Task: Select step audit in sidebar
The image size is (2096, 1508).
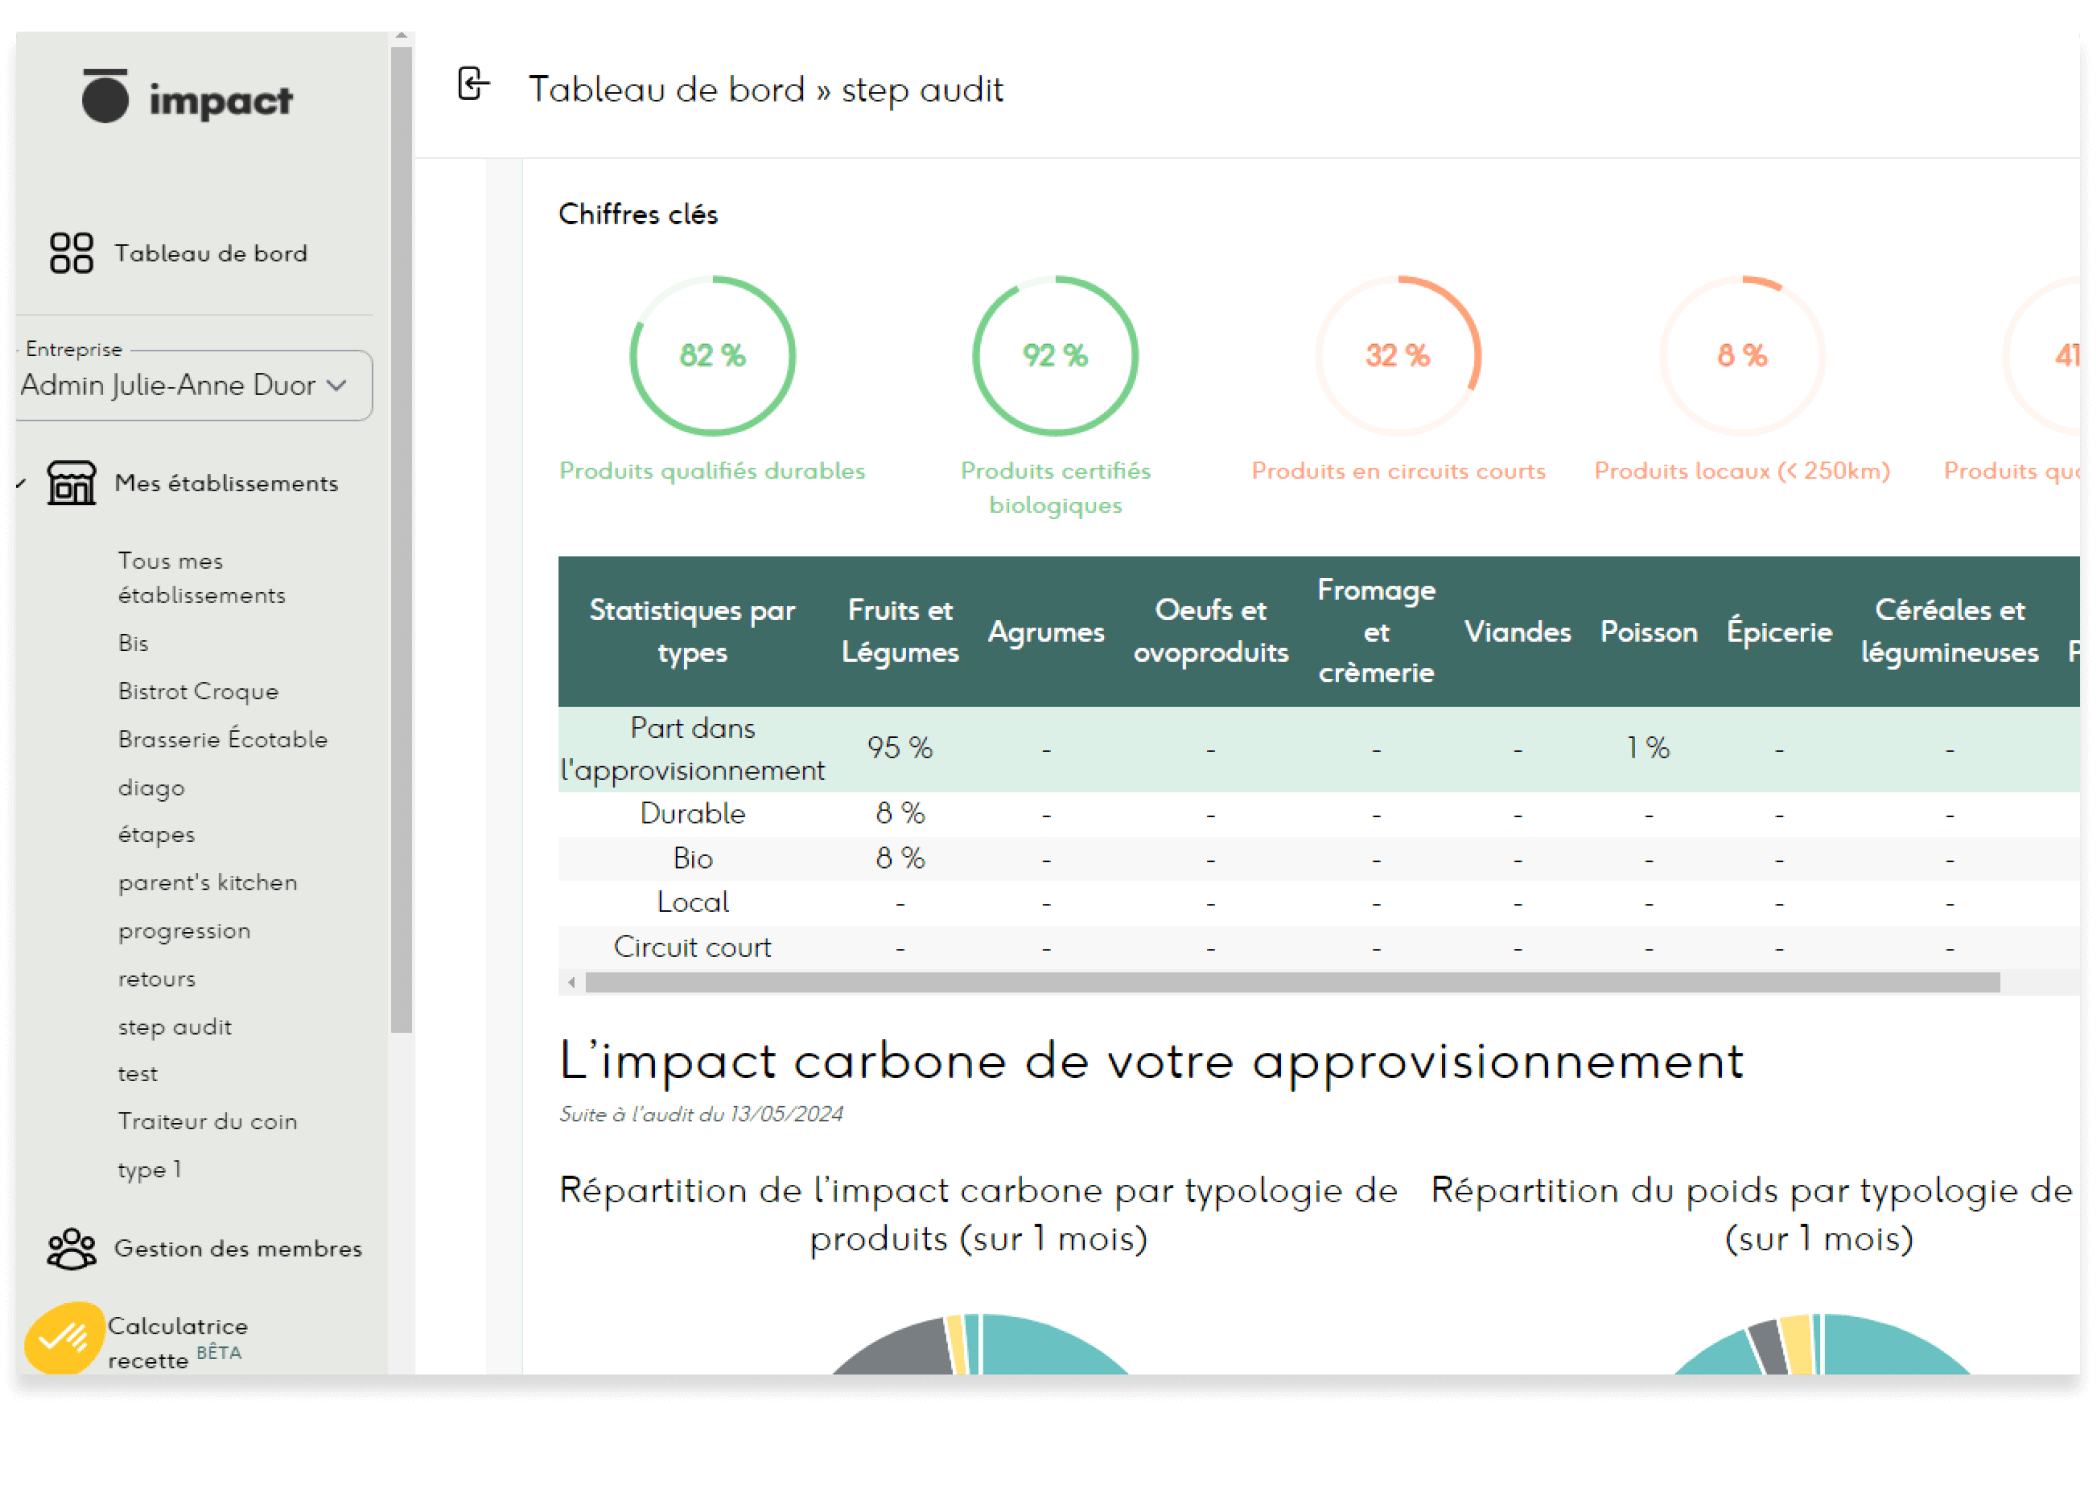Action: pos(174,1027)
